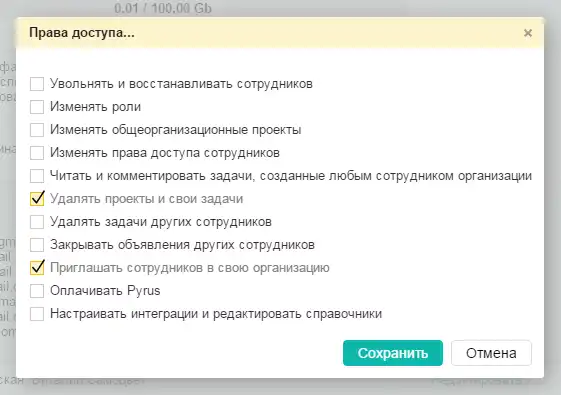Check the Оплачивать Pyrus checkbox
The height and width of the screenshot is (395, 561).
(37, 291)
